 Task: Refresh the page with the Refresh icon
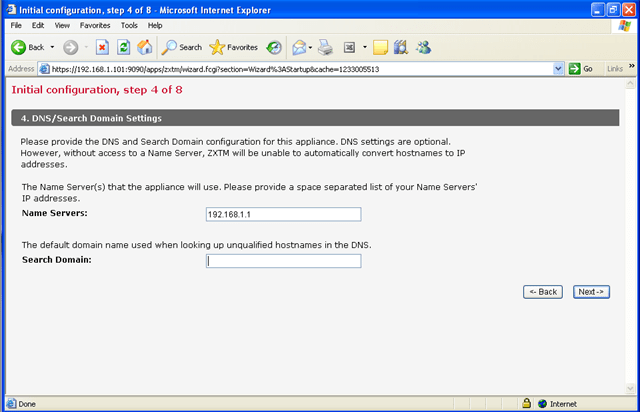pyautogui.click(x=123, y=47)
